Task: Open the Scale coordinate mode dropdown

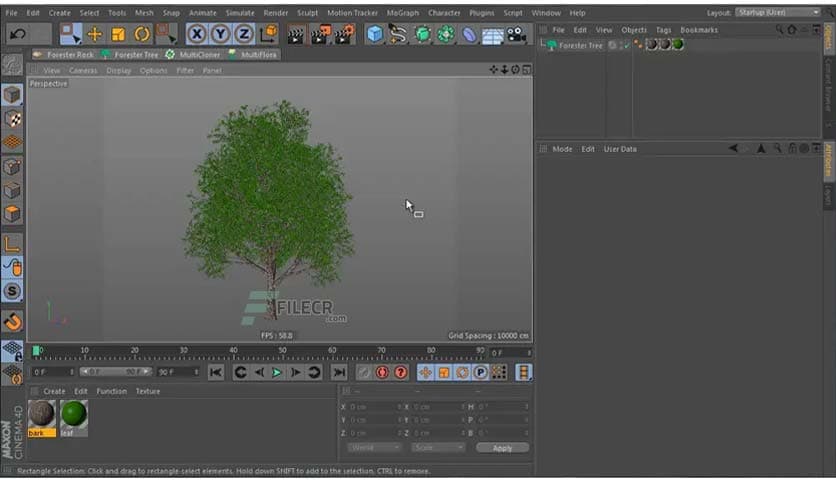Action: [438, 448]
